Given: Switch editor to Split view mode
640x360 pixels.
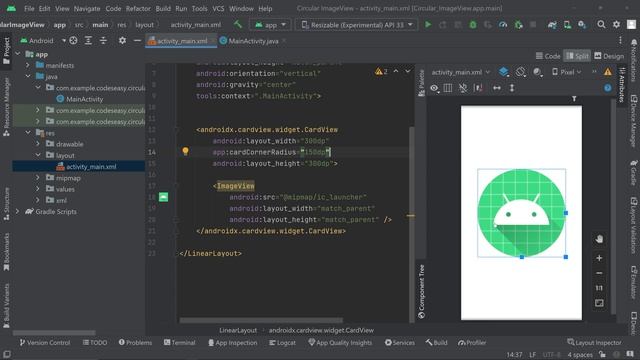Looking at the screenshot, I should pyautogui.click(x=577, y=56).
